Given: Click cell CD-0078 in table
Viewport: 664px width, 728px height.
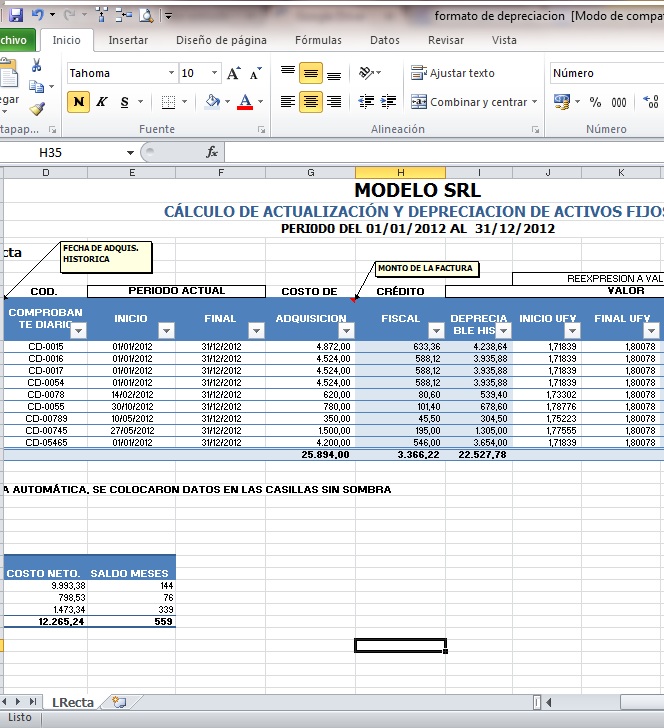Looking at the screenshot, I should 46,395.
